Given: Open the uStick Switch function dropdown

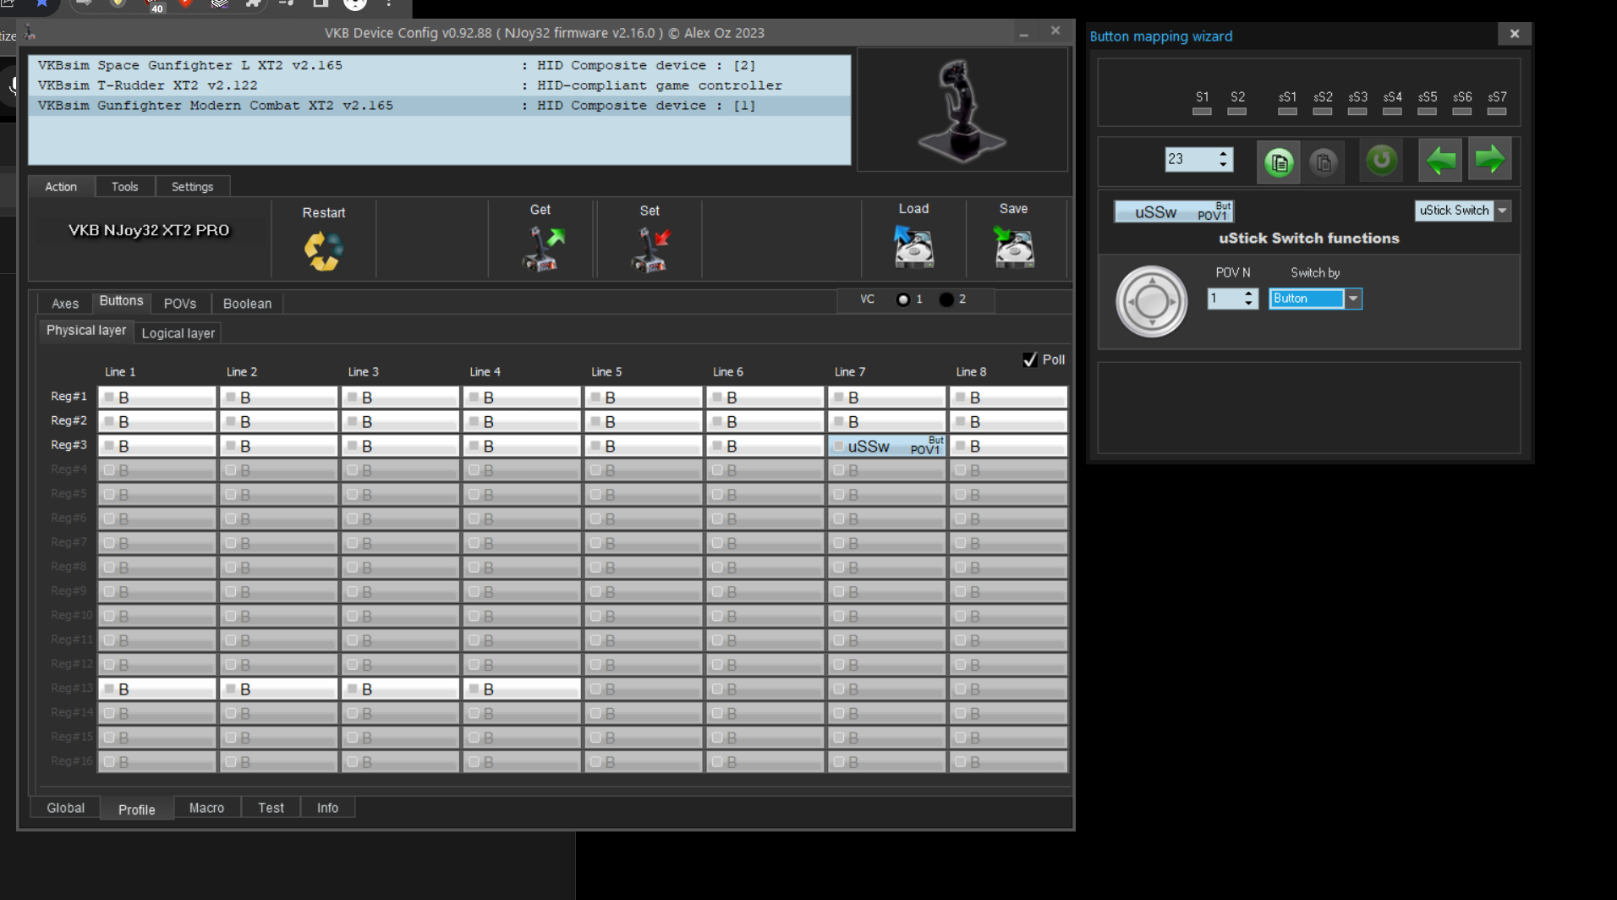Looking at the screenshot, I should coord(1502,210).
